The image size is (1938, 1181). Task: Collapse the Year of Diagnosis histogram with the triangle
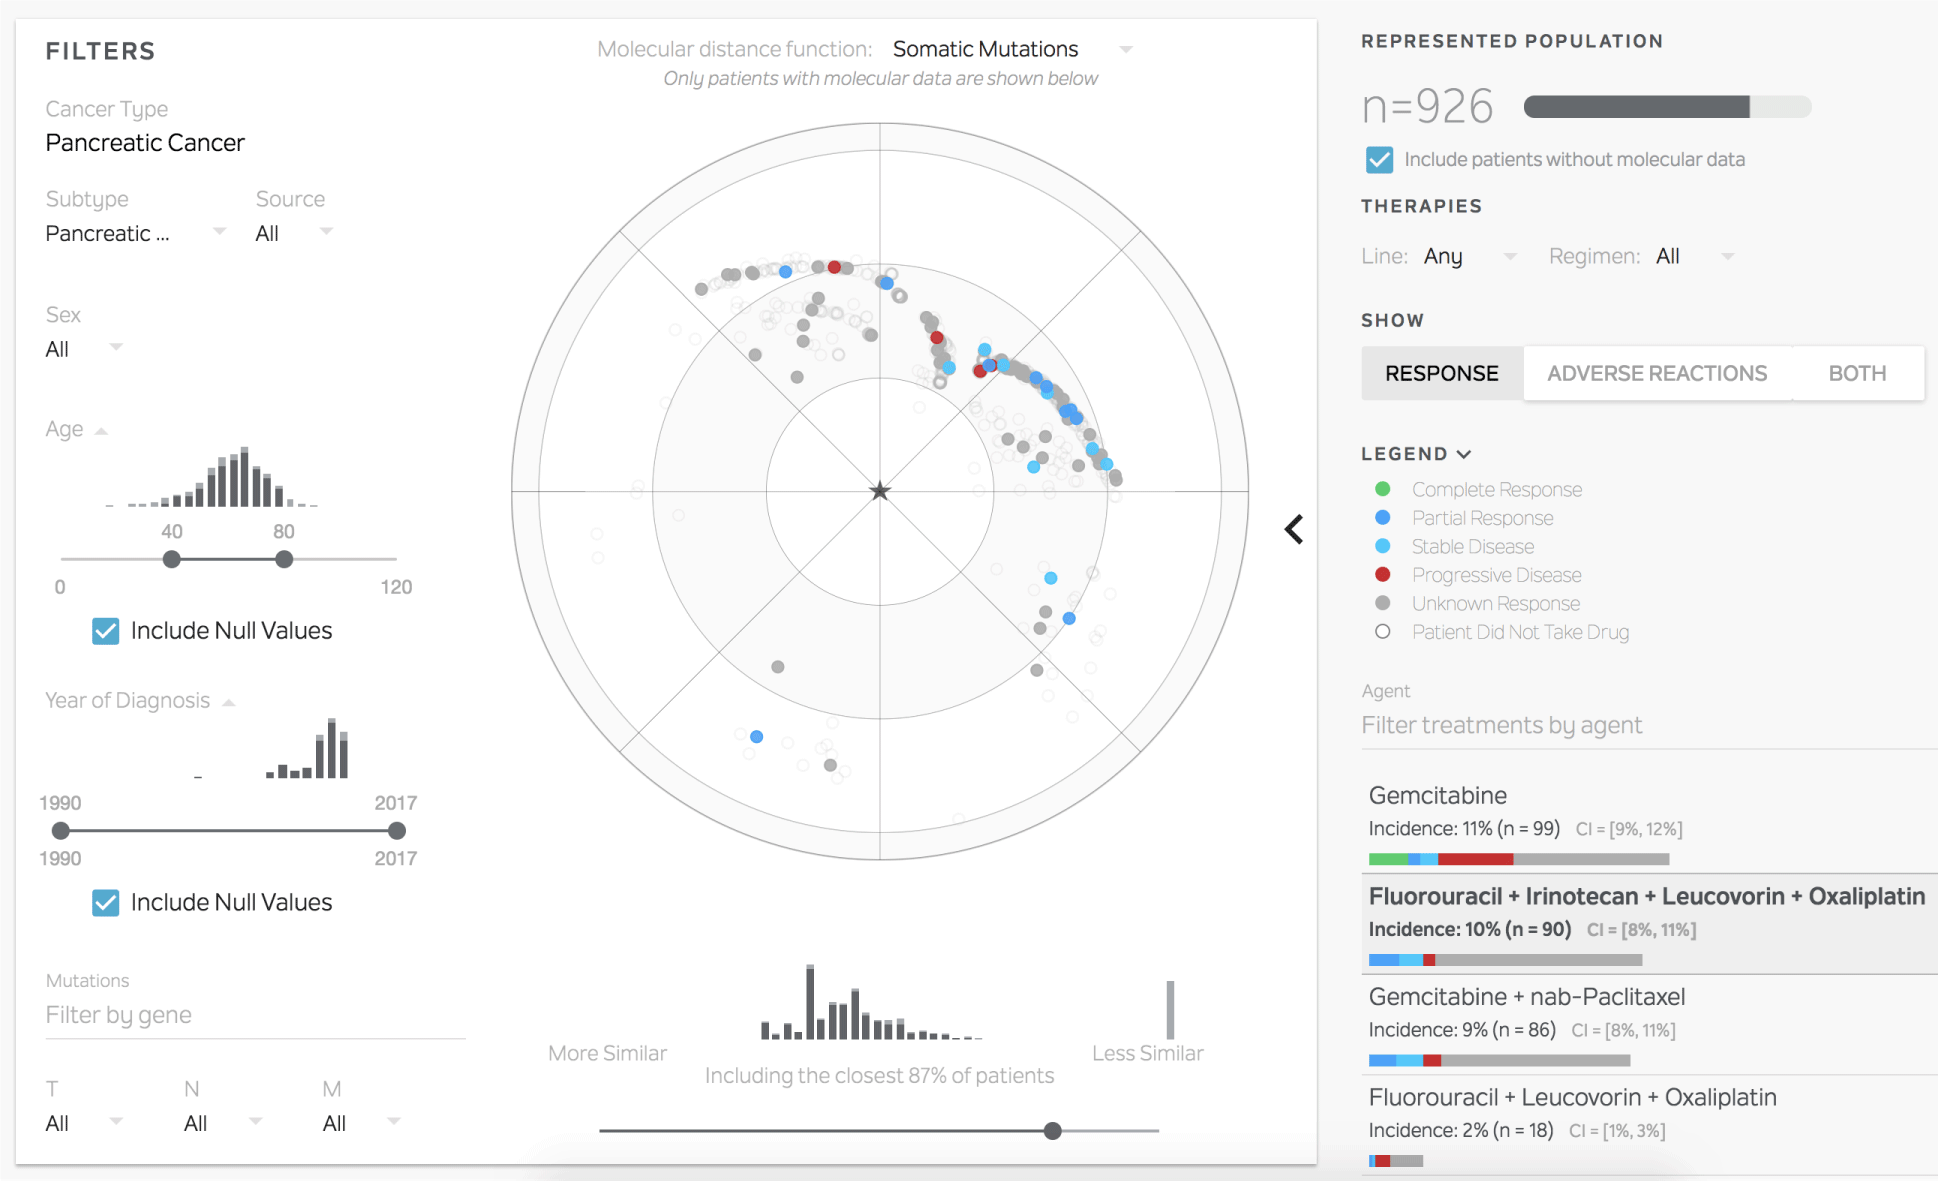coord(228,702)
